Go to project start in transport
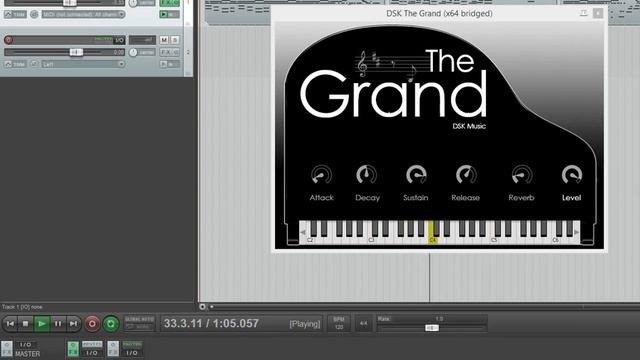The height and width of the screenshot is (360, 640). [10, 324]
